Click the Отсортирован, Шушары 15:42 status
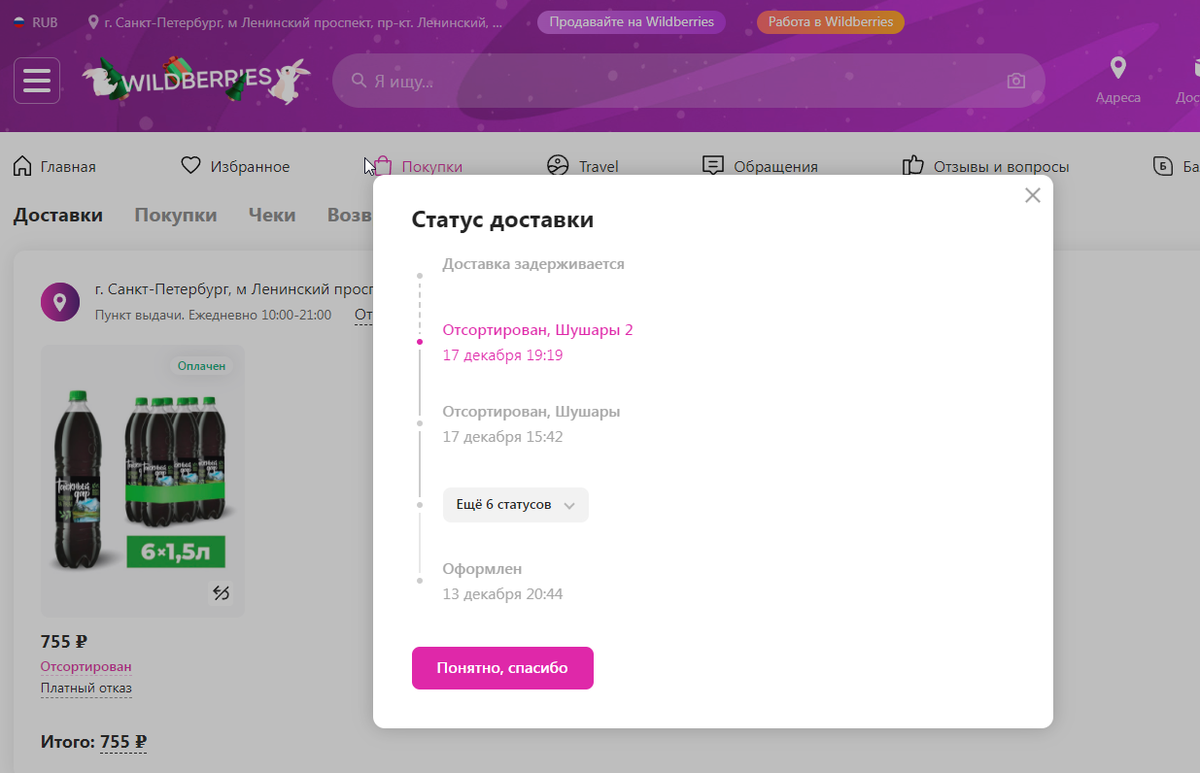Screen dimensions: 1200x773 coord(531,412)
